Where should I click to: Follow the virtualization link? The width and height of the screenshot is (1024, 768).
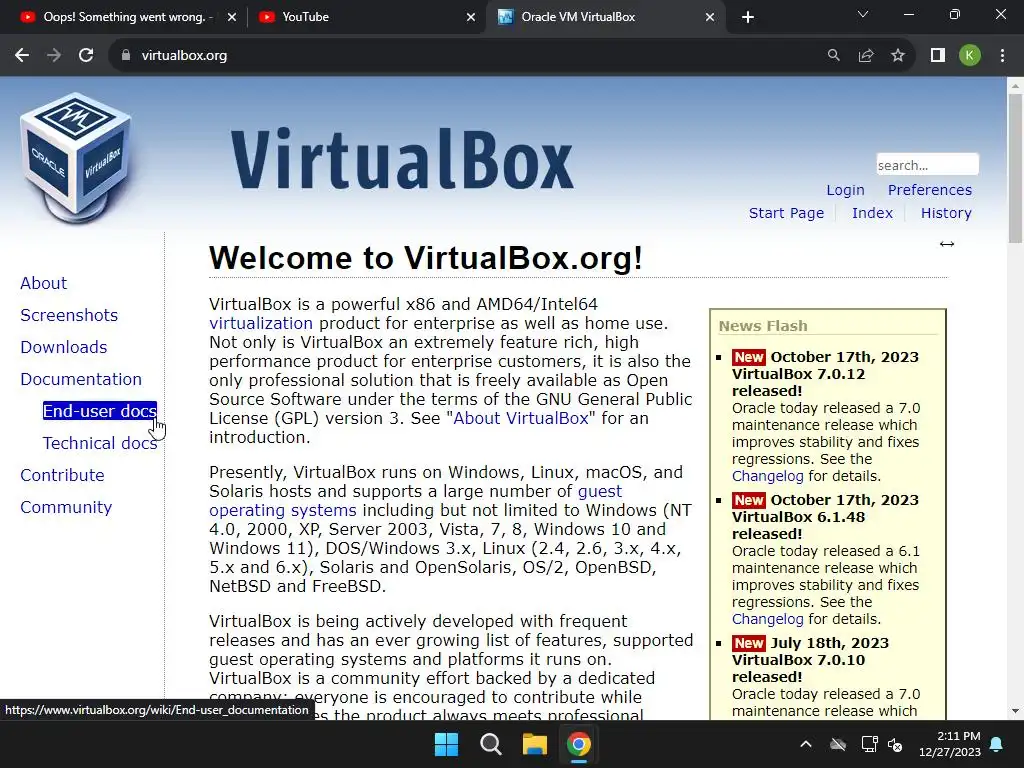[261, 323]
